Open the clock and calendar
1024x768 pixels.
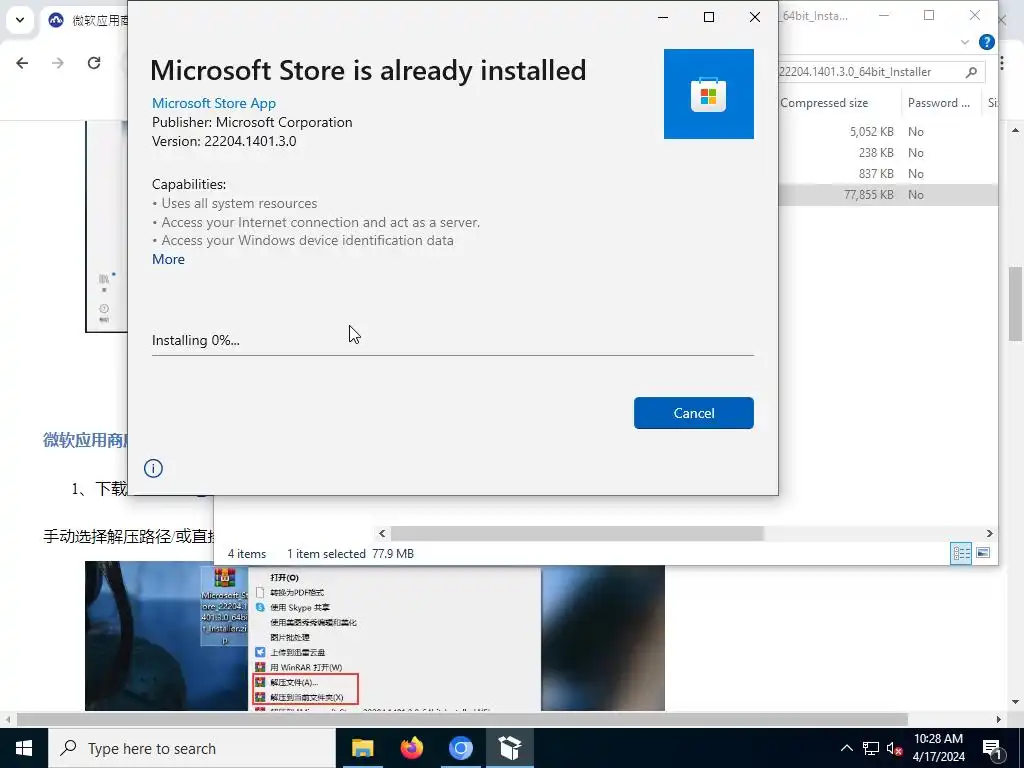pyautogui.click(x=938, y=748)
